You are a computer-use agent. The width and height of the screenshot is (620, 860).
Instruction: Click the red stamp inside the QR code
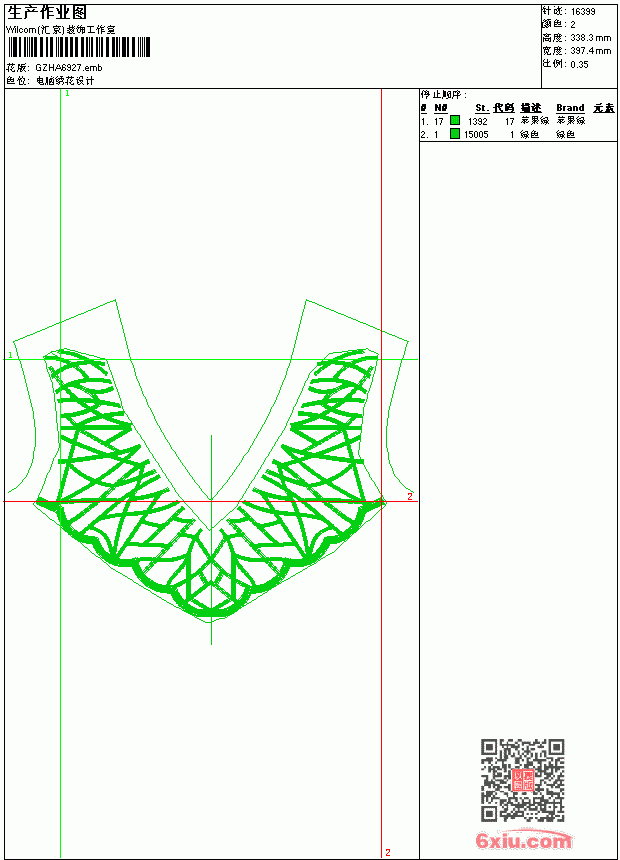522,780
